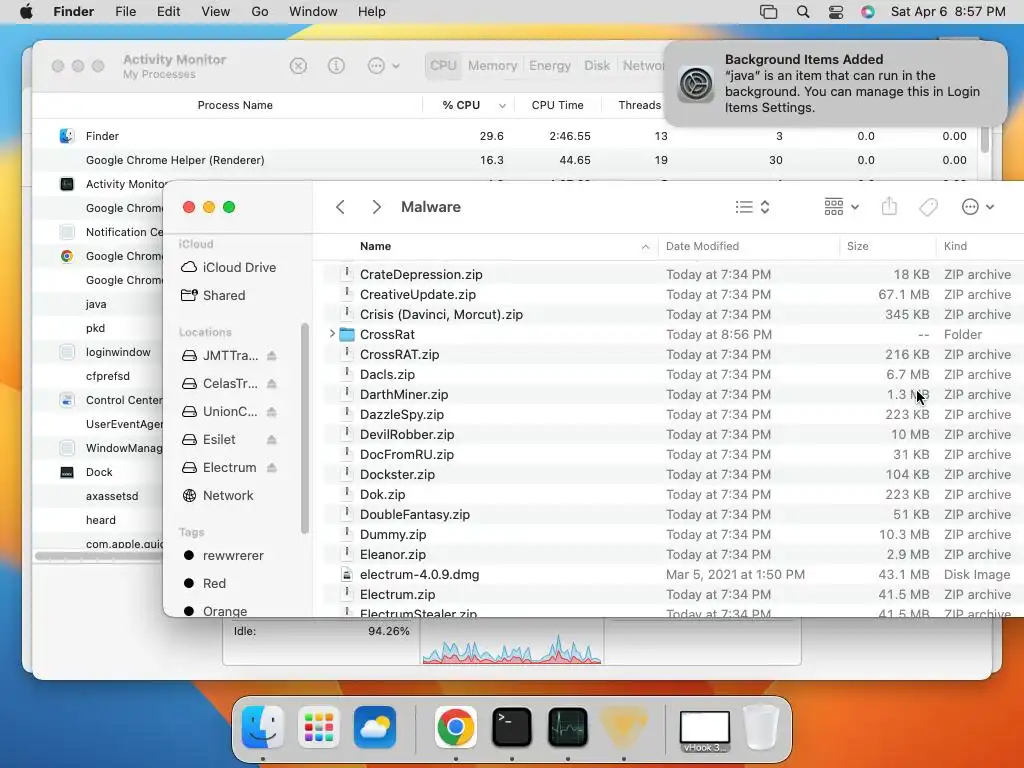Switch to Memory tab in Activity Monitor
1024x768 pixels.
point(492,66)
